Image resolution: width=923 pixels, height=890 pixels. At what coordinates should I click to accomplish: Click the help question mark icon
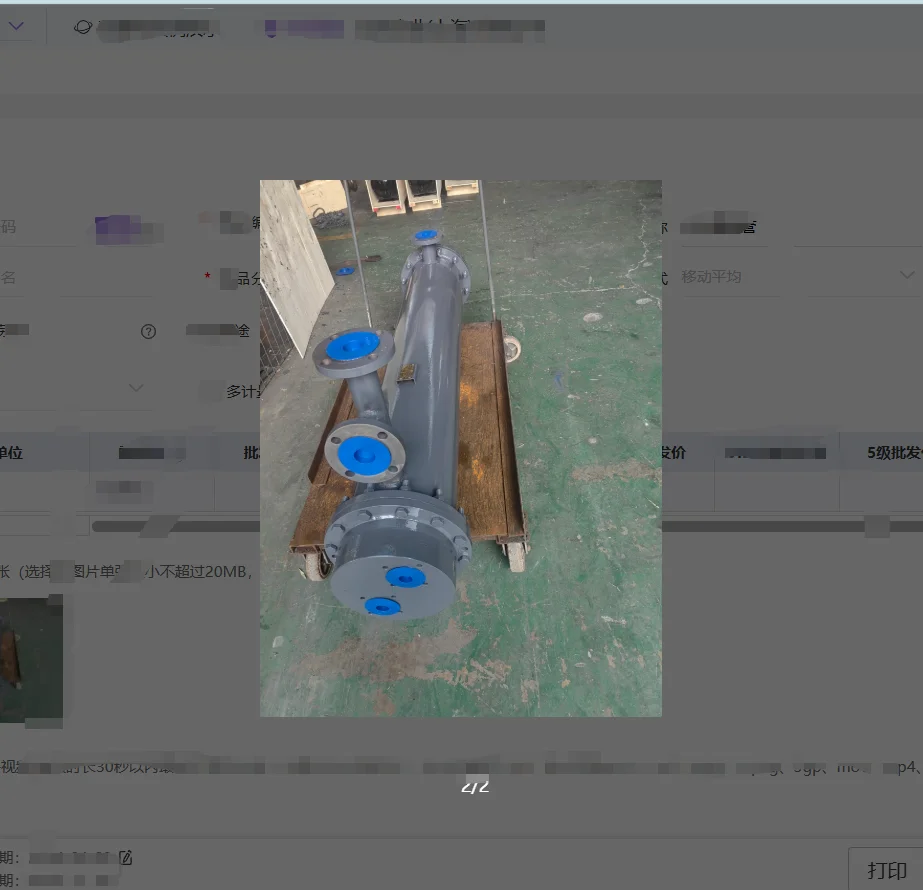point(148,331)
